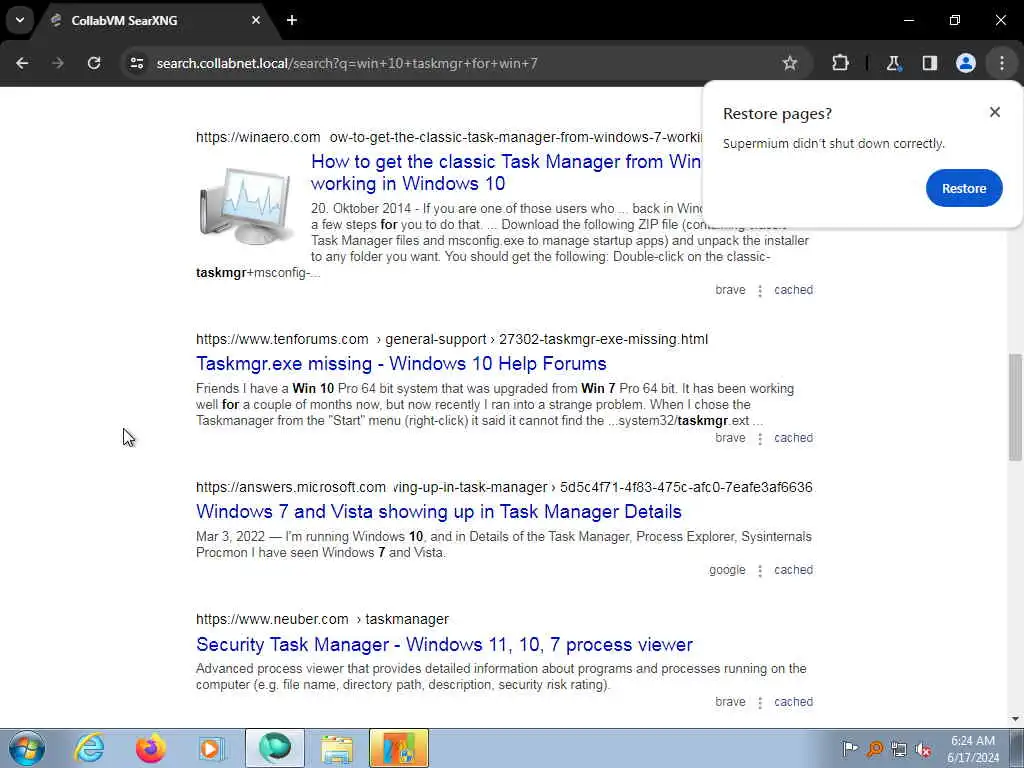Image resolution: width=1024 pixels, height=768 pixels.
Task: Click the Restore button
Action: pos(964,188)
